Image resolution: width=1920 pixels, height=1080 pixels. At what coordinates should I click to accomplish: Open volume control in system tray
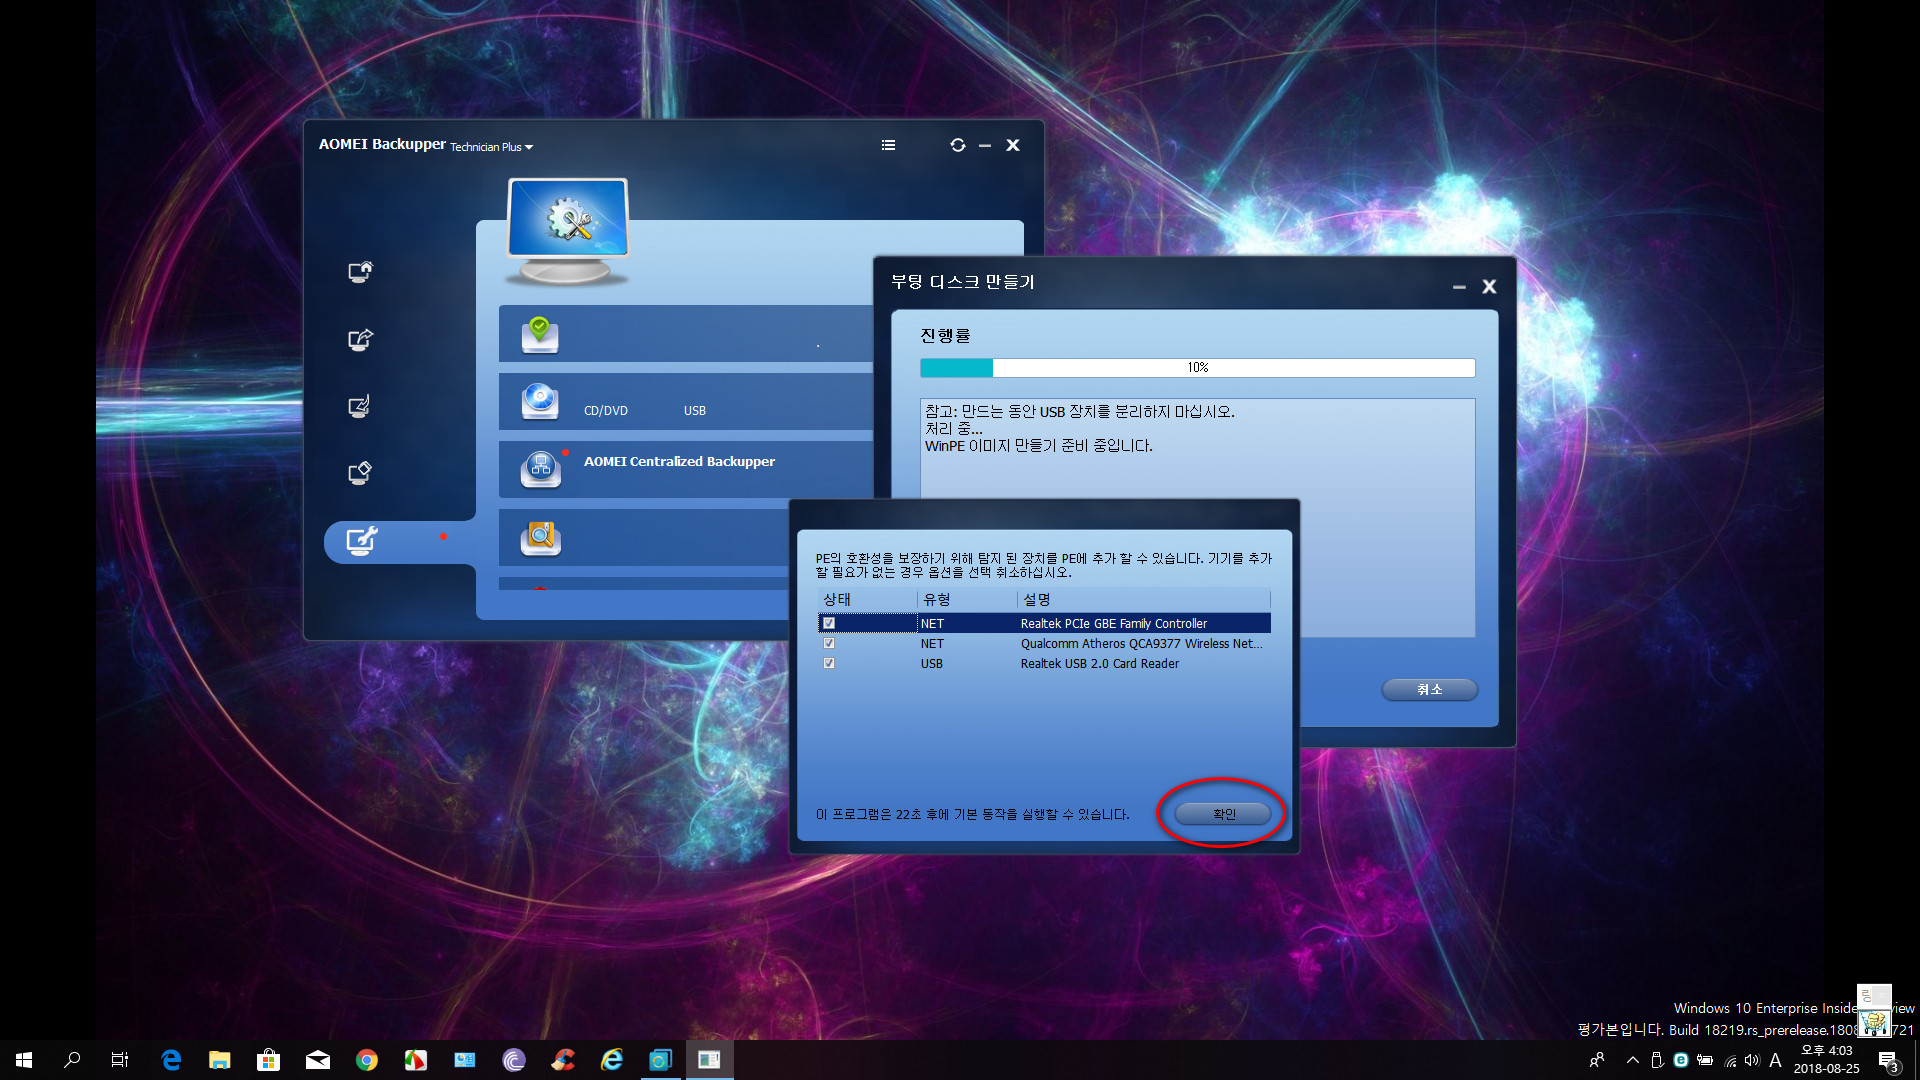[1752, 1060]
